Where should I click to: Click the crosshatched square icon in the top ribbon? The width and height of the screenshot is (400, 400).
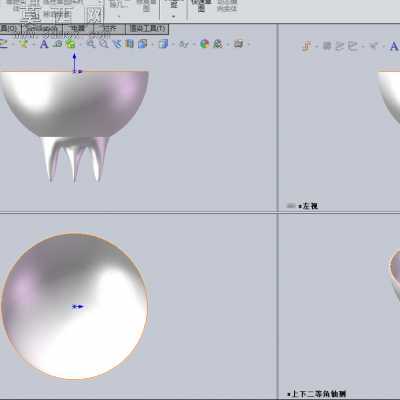(x=95, y=15)
